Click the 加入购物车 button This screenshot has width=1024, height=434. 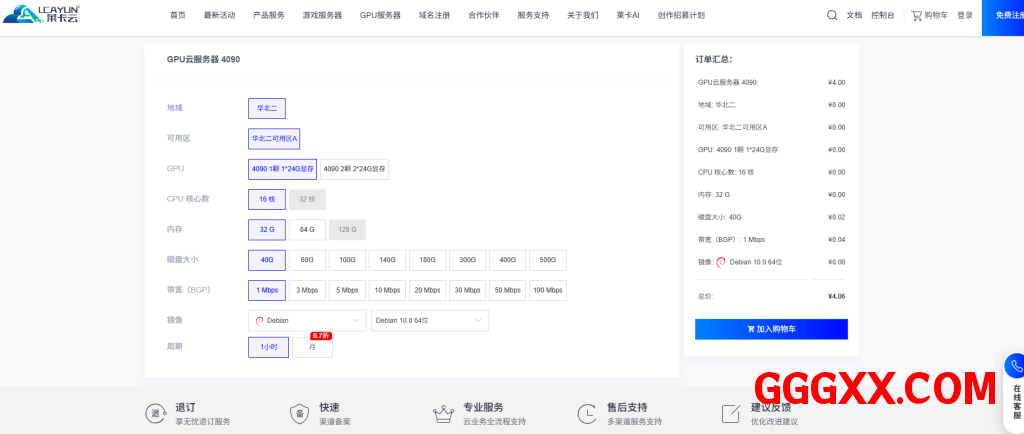coord(771,329)
